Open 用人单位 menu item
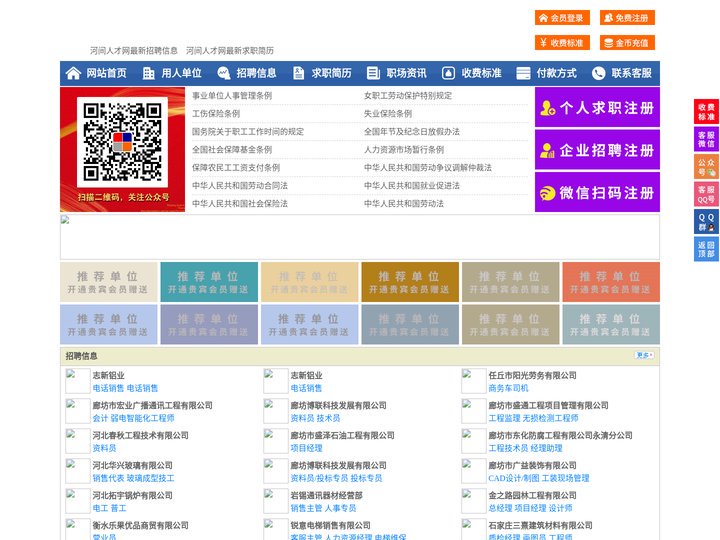The height and width of the screenshot is (540, 720). [181, 73]
